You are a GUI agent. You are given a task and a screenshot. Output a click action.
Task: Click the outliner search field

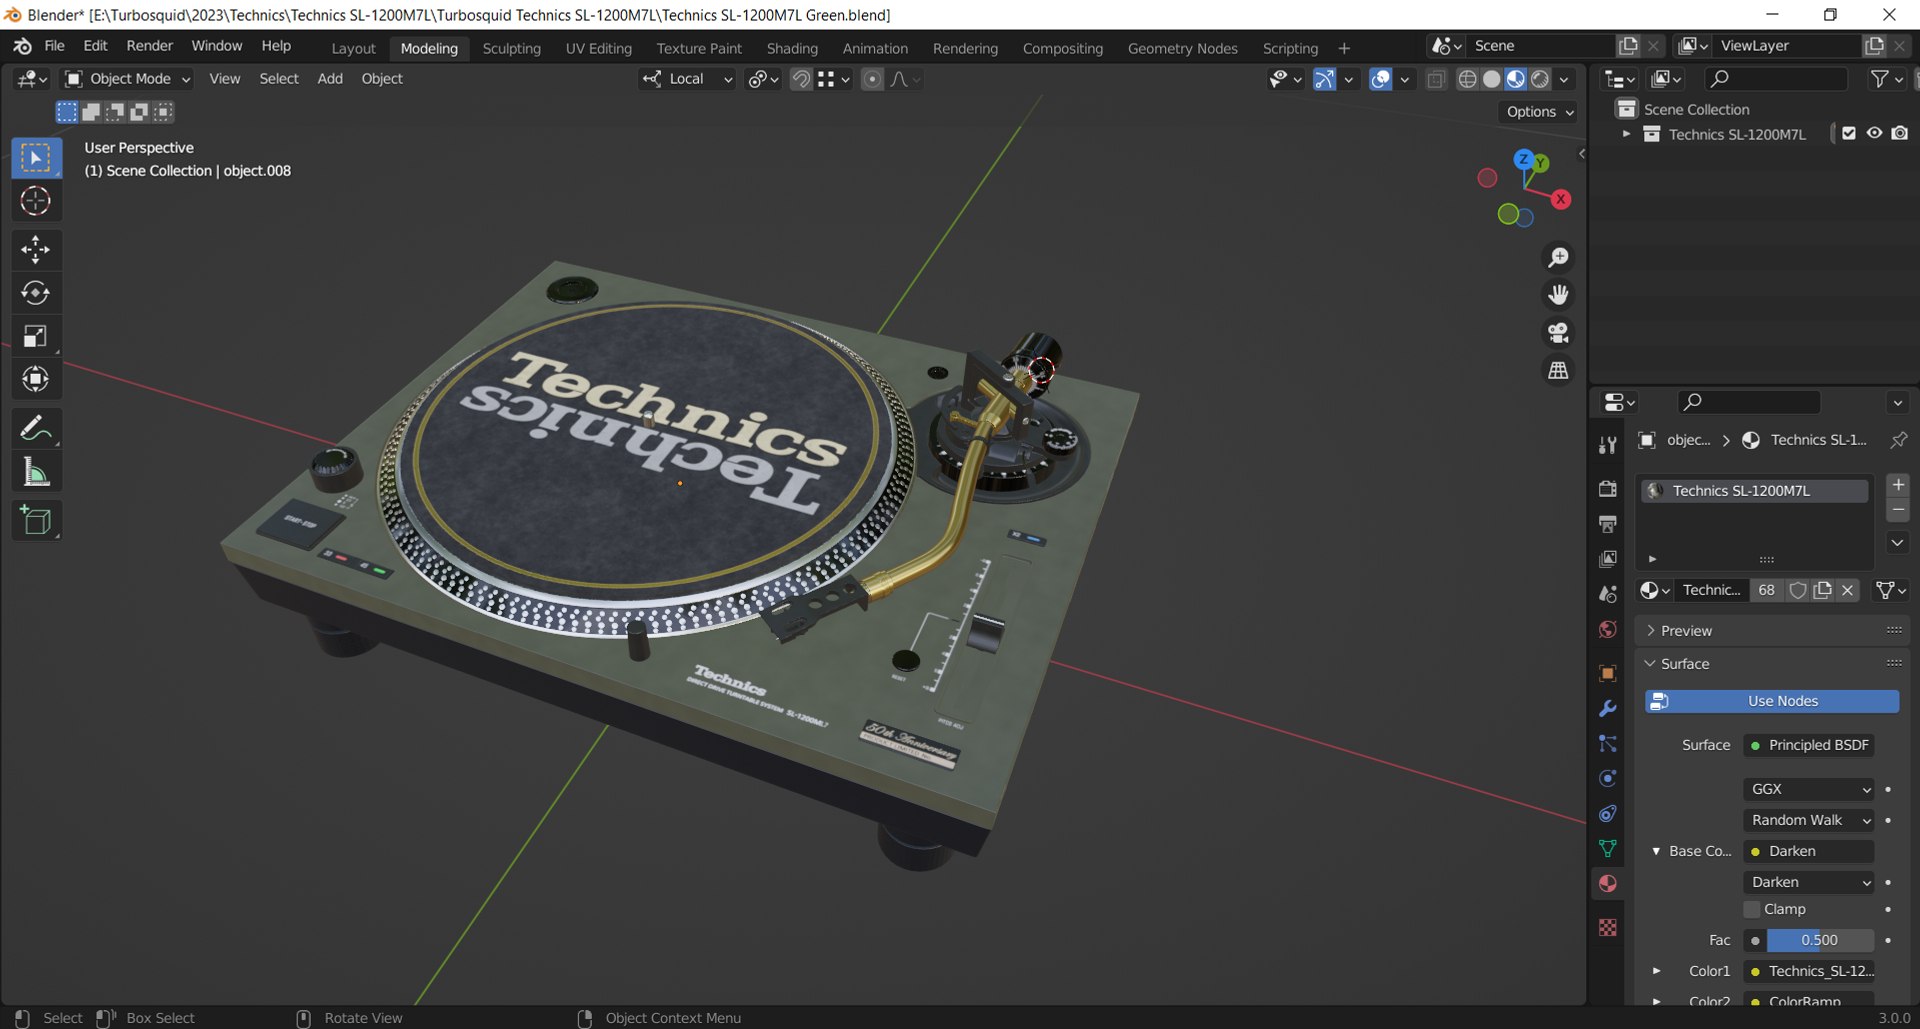coord(1776,79)
